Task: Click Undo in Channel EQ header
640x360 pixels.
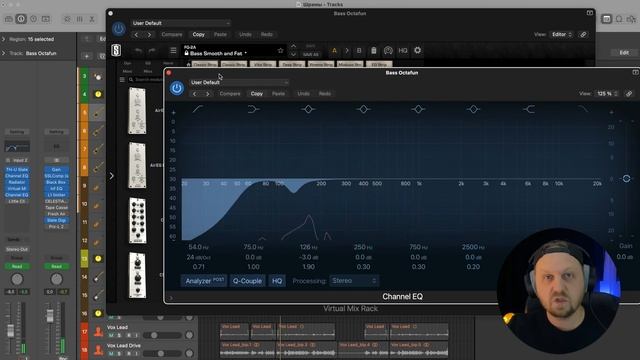Action: [x=303, y=93]
